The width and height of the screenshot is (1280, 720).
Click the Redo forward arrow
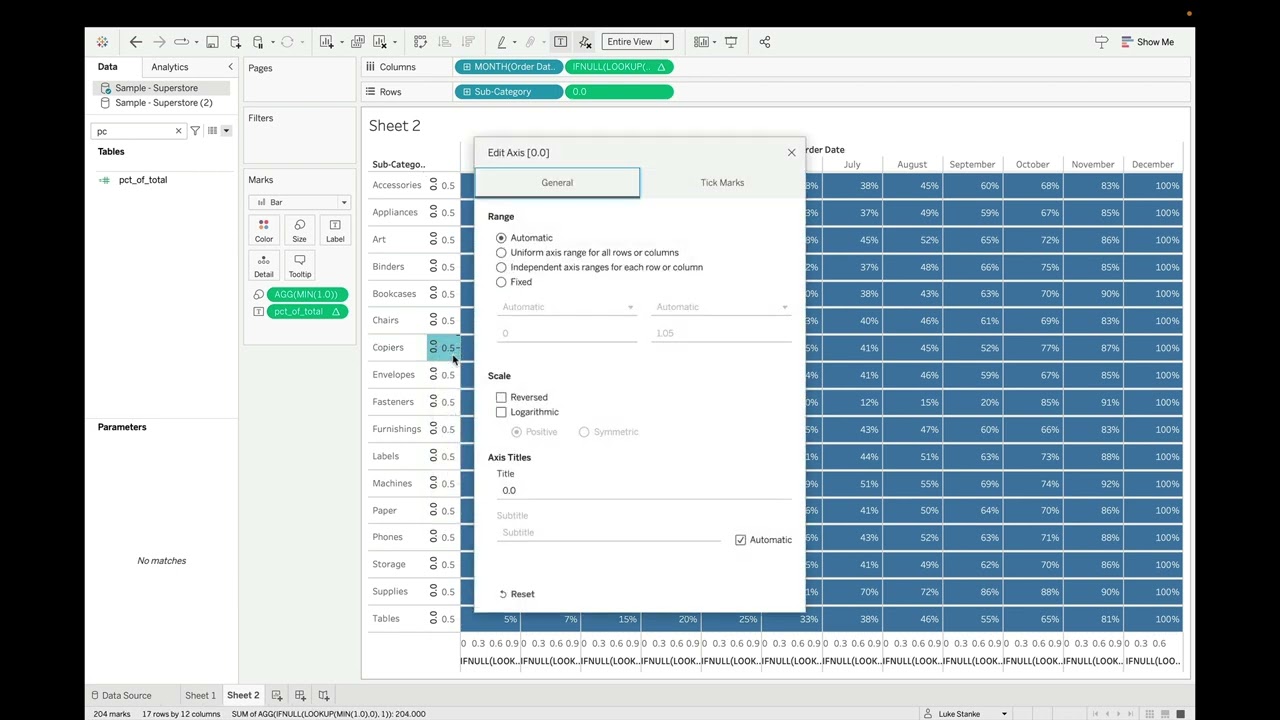tap(159, 42)
